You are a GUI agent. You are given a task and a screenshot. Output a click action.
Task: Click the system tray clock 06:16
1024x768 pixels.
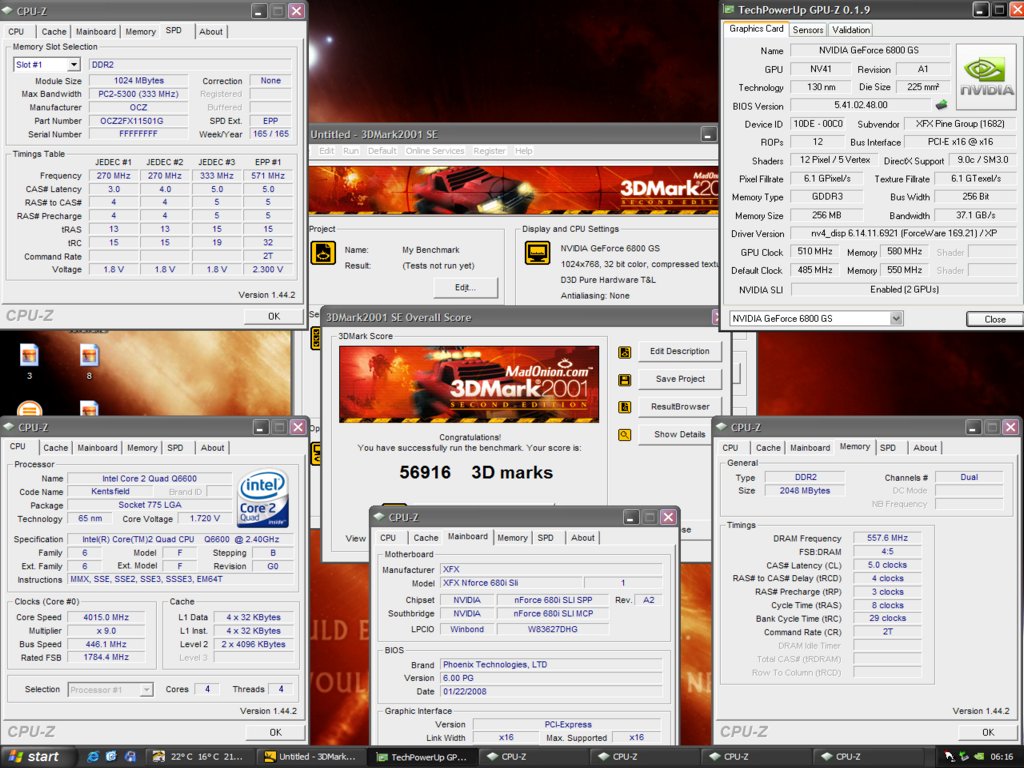point(1001,757)
